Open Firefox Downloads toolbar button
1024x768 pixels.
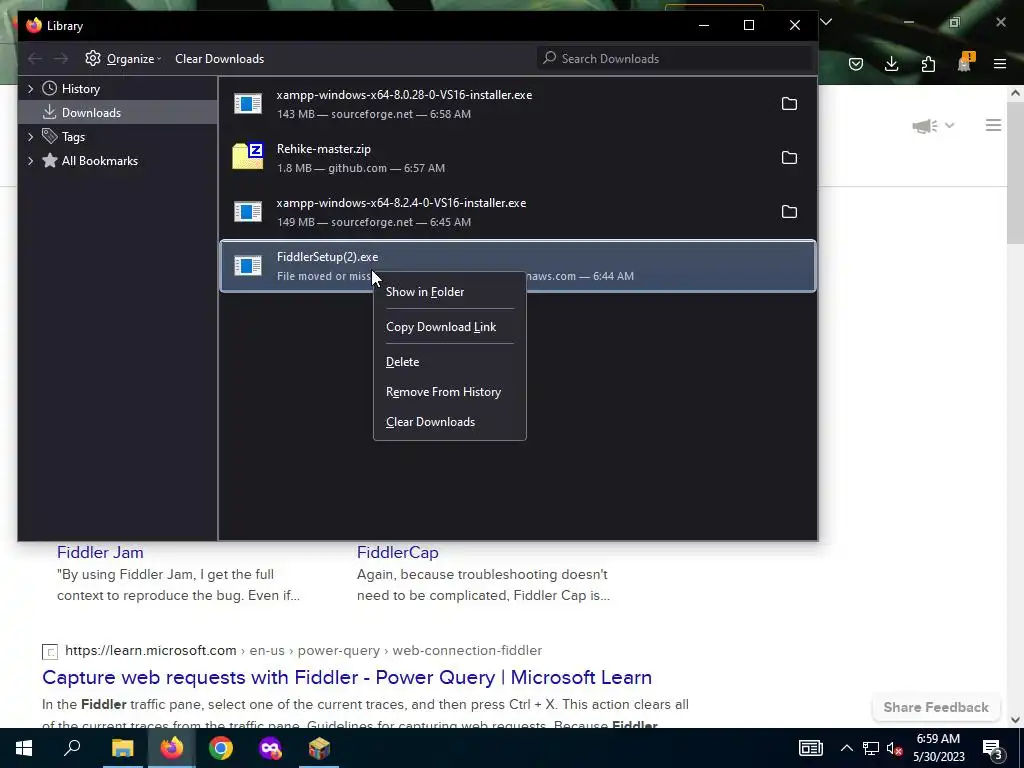pyautogui.click(x=891, y=63)
